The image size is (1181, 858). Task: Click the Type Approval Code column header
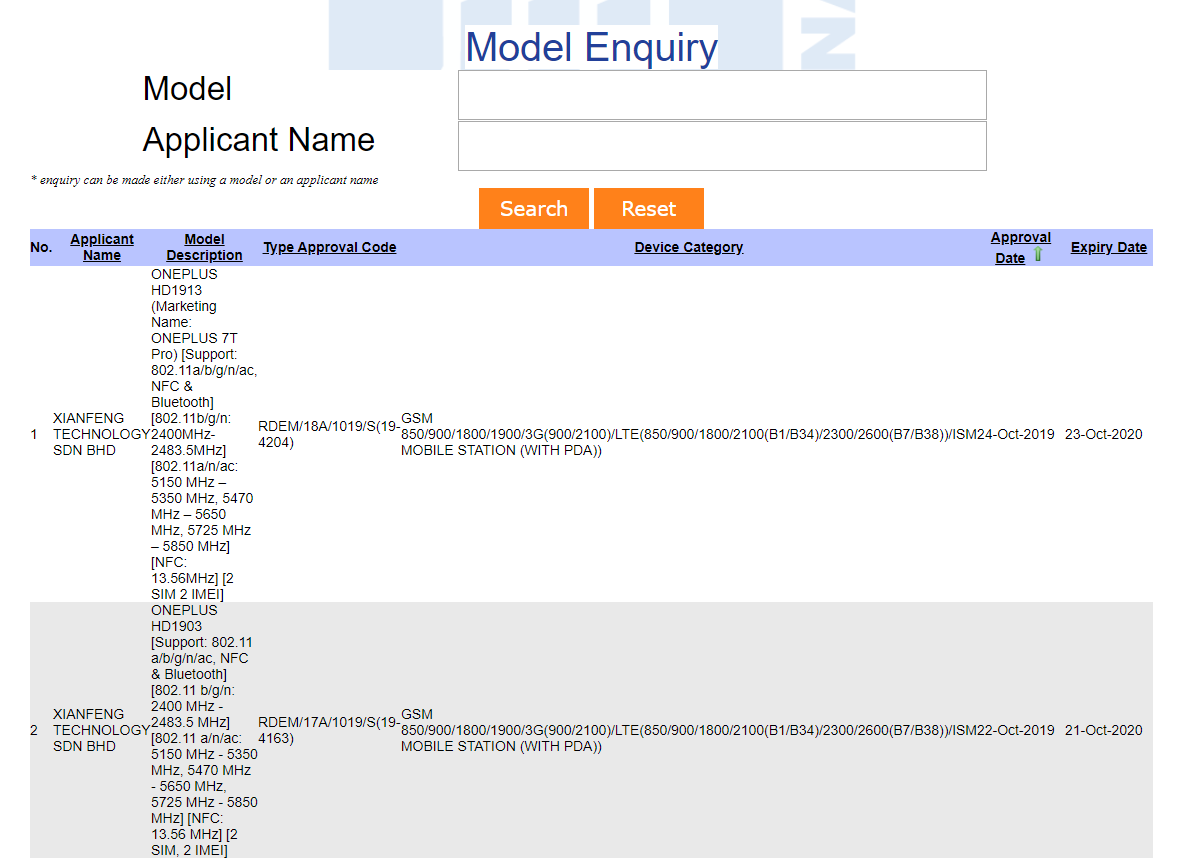[x=329, y=247]
